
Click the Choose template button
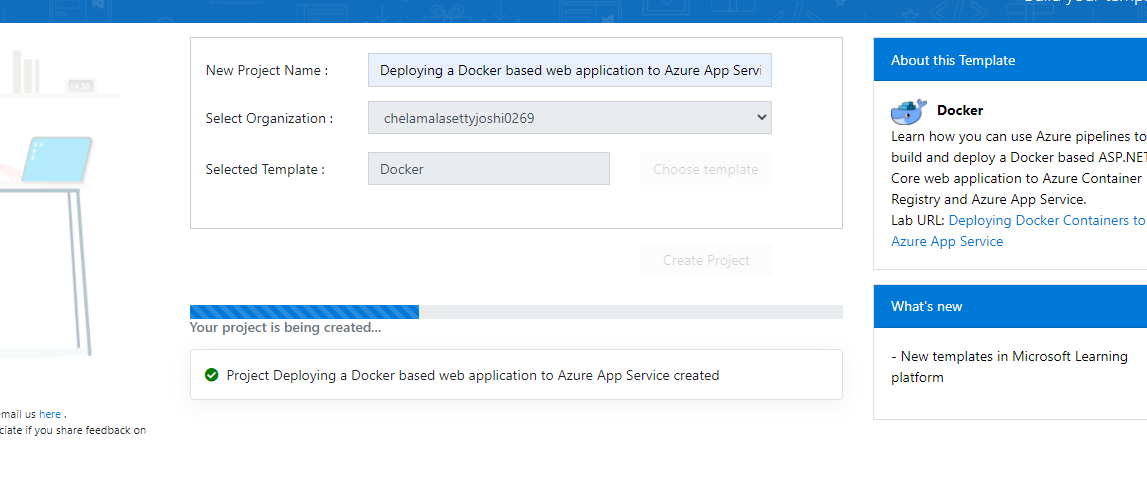[x=705, y=169]
